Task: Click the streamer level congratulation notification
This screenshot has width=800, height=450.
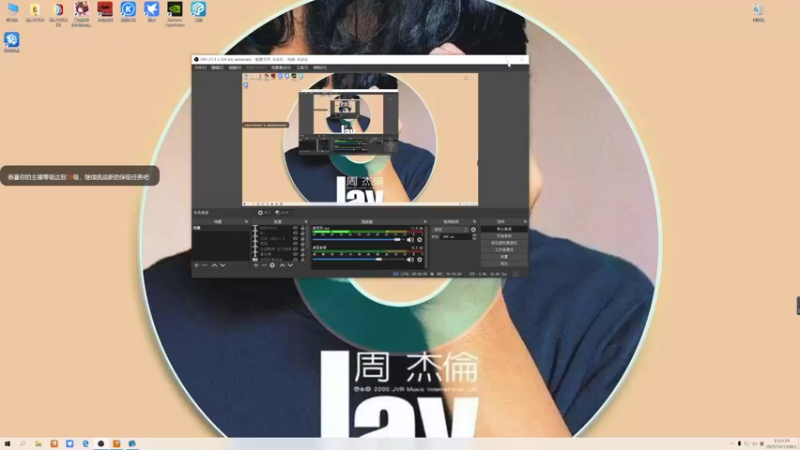Action: [80, 177]
